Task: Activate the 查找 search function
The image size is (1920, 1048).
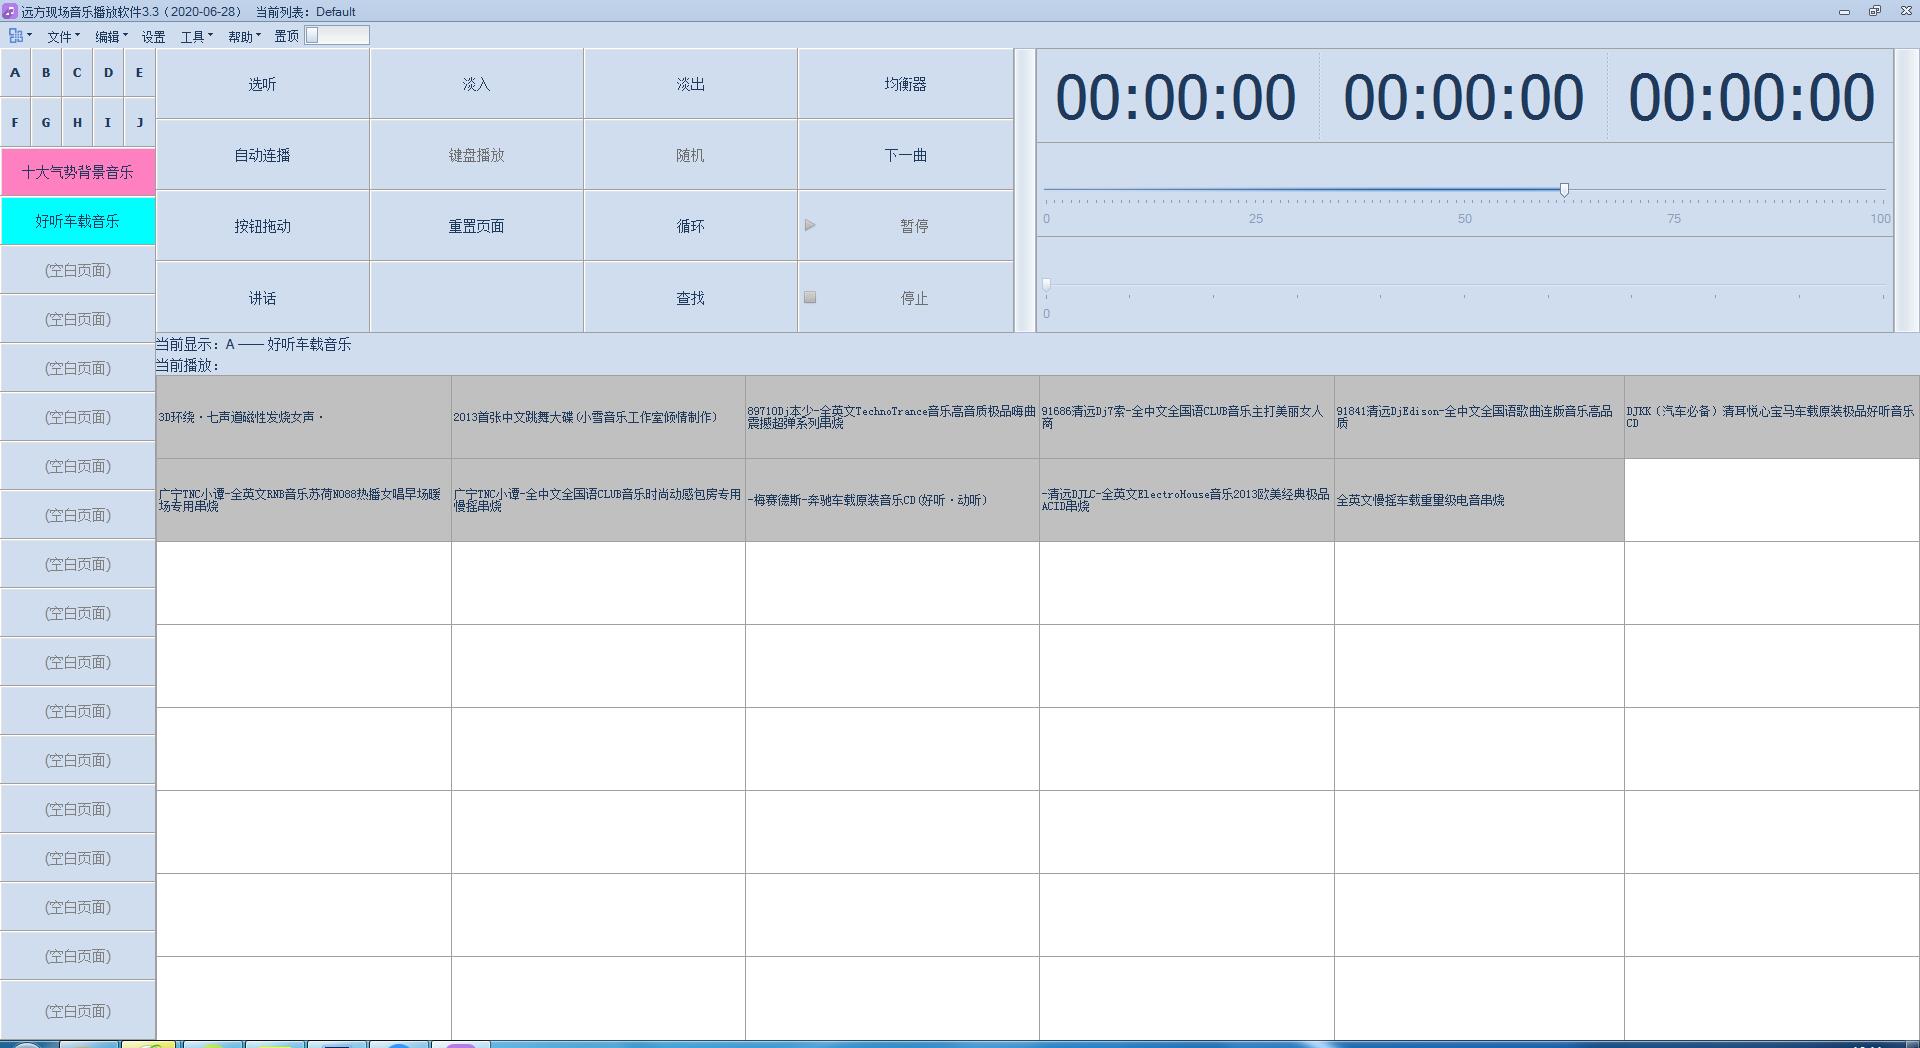Action: pos(690,297)
